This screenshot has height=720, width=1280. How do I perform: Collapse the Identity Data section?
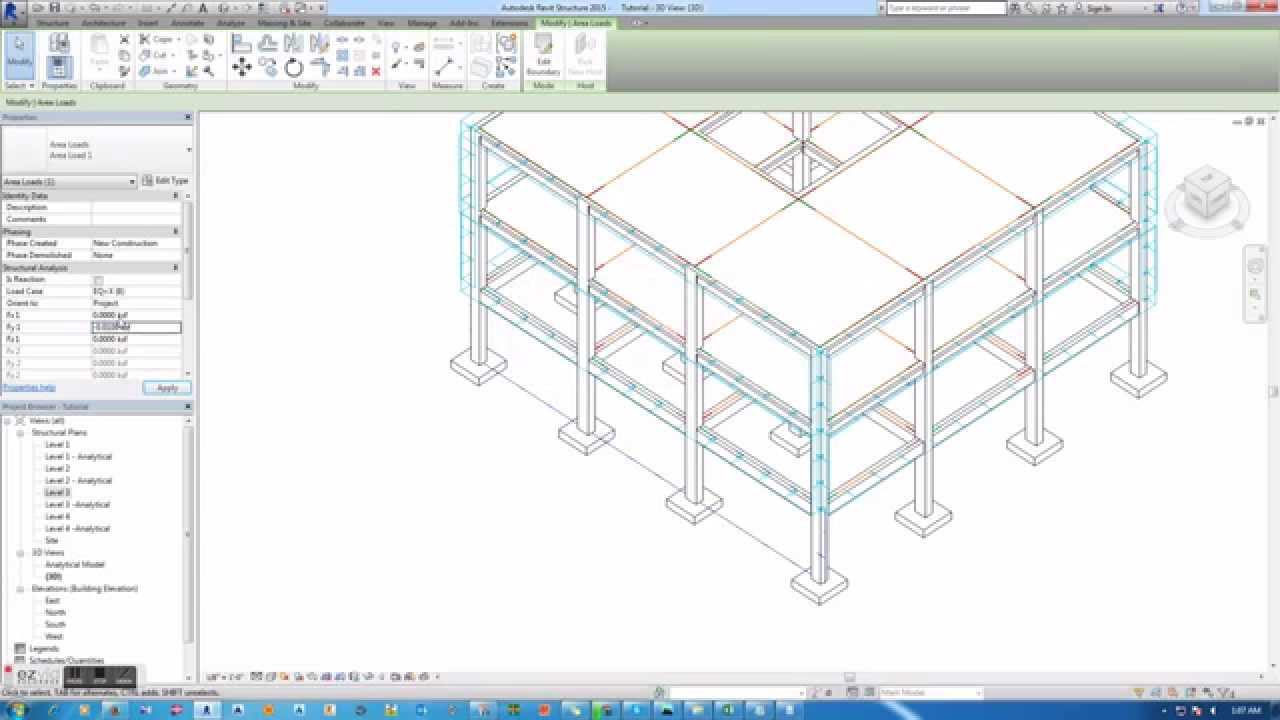[174, 195]
